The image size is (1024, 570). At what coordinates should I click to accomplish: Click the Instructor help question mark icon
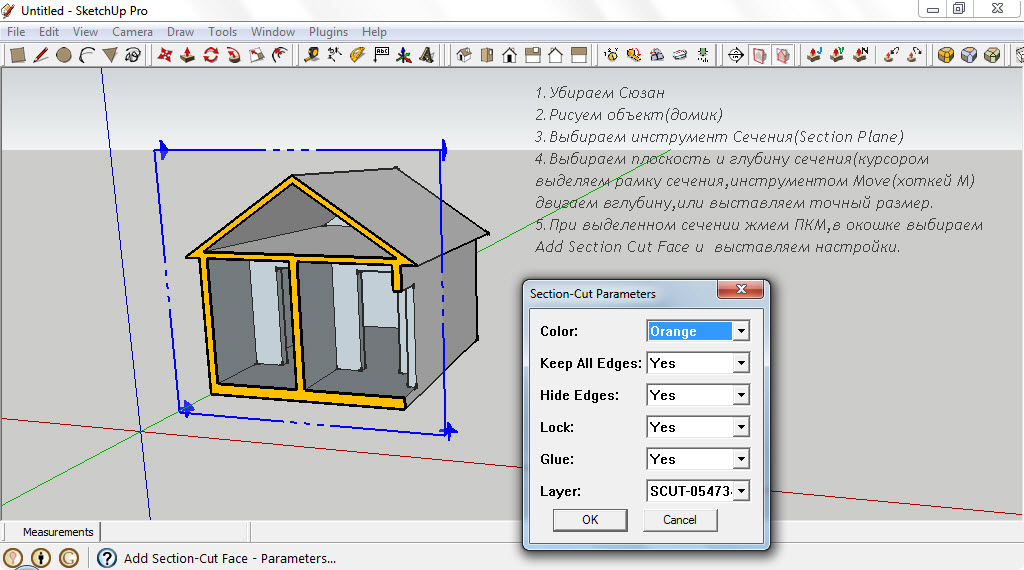[106, 558]
